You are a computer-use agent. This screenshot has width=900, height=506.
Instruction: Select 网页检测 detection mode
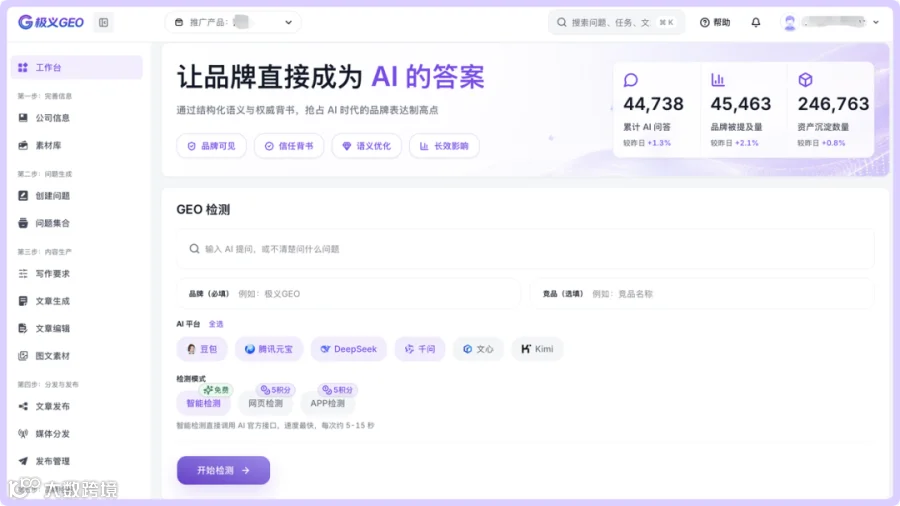click(265, 403)
